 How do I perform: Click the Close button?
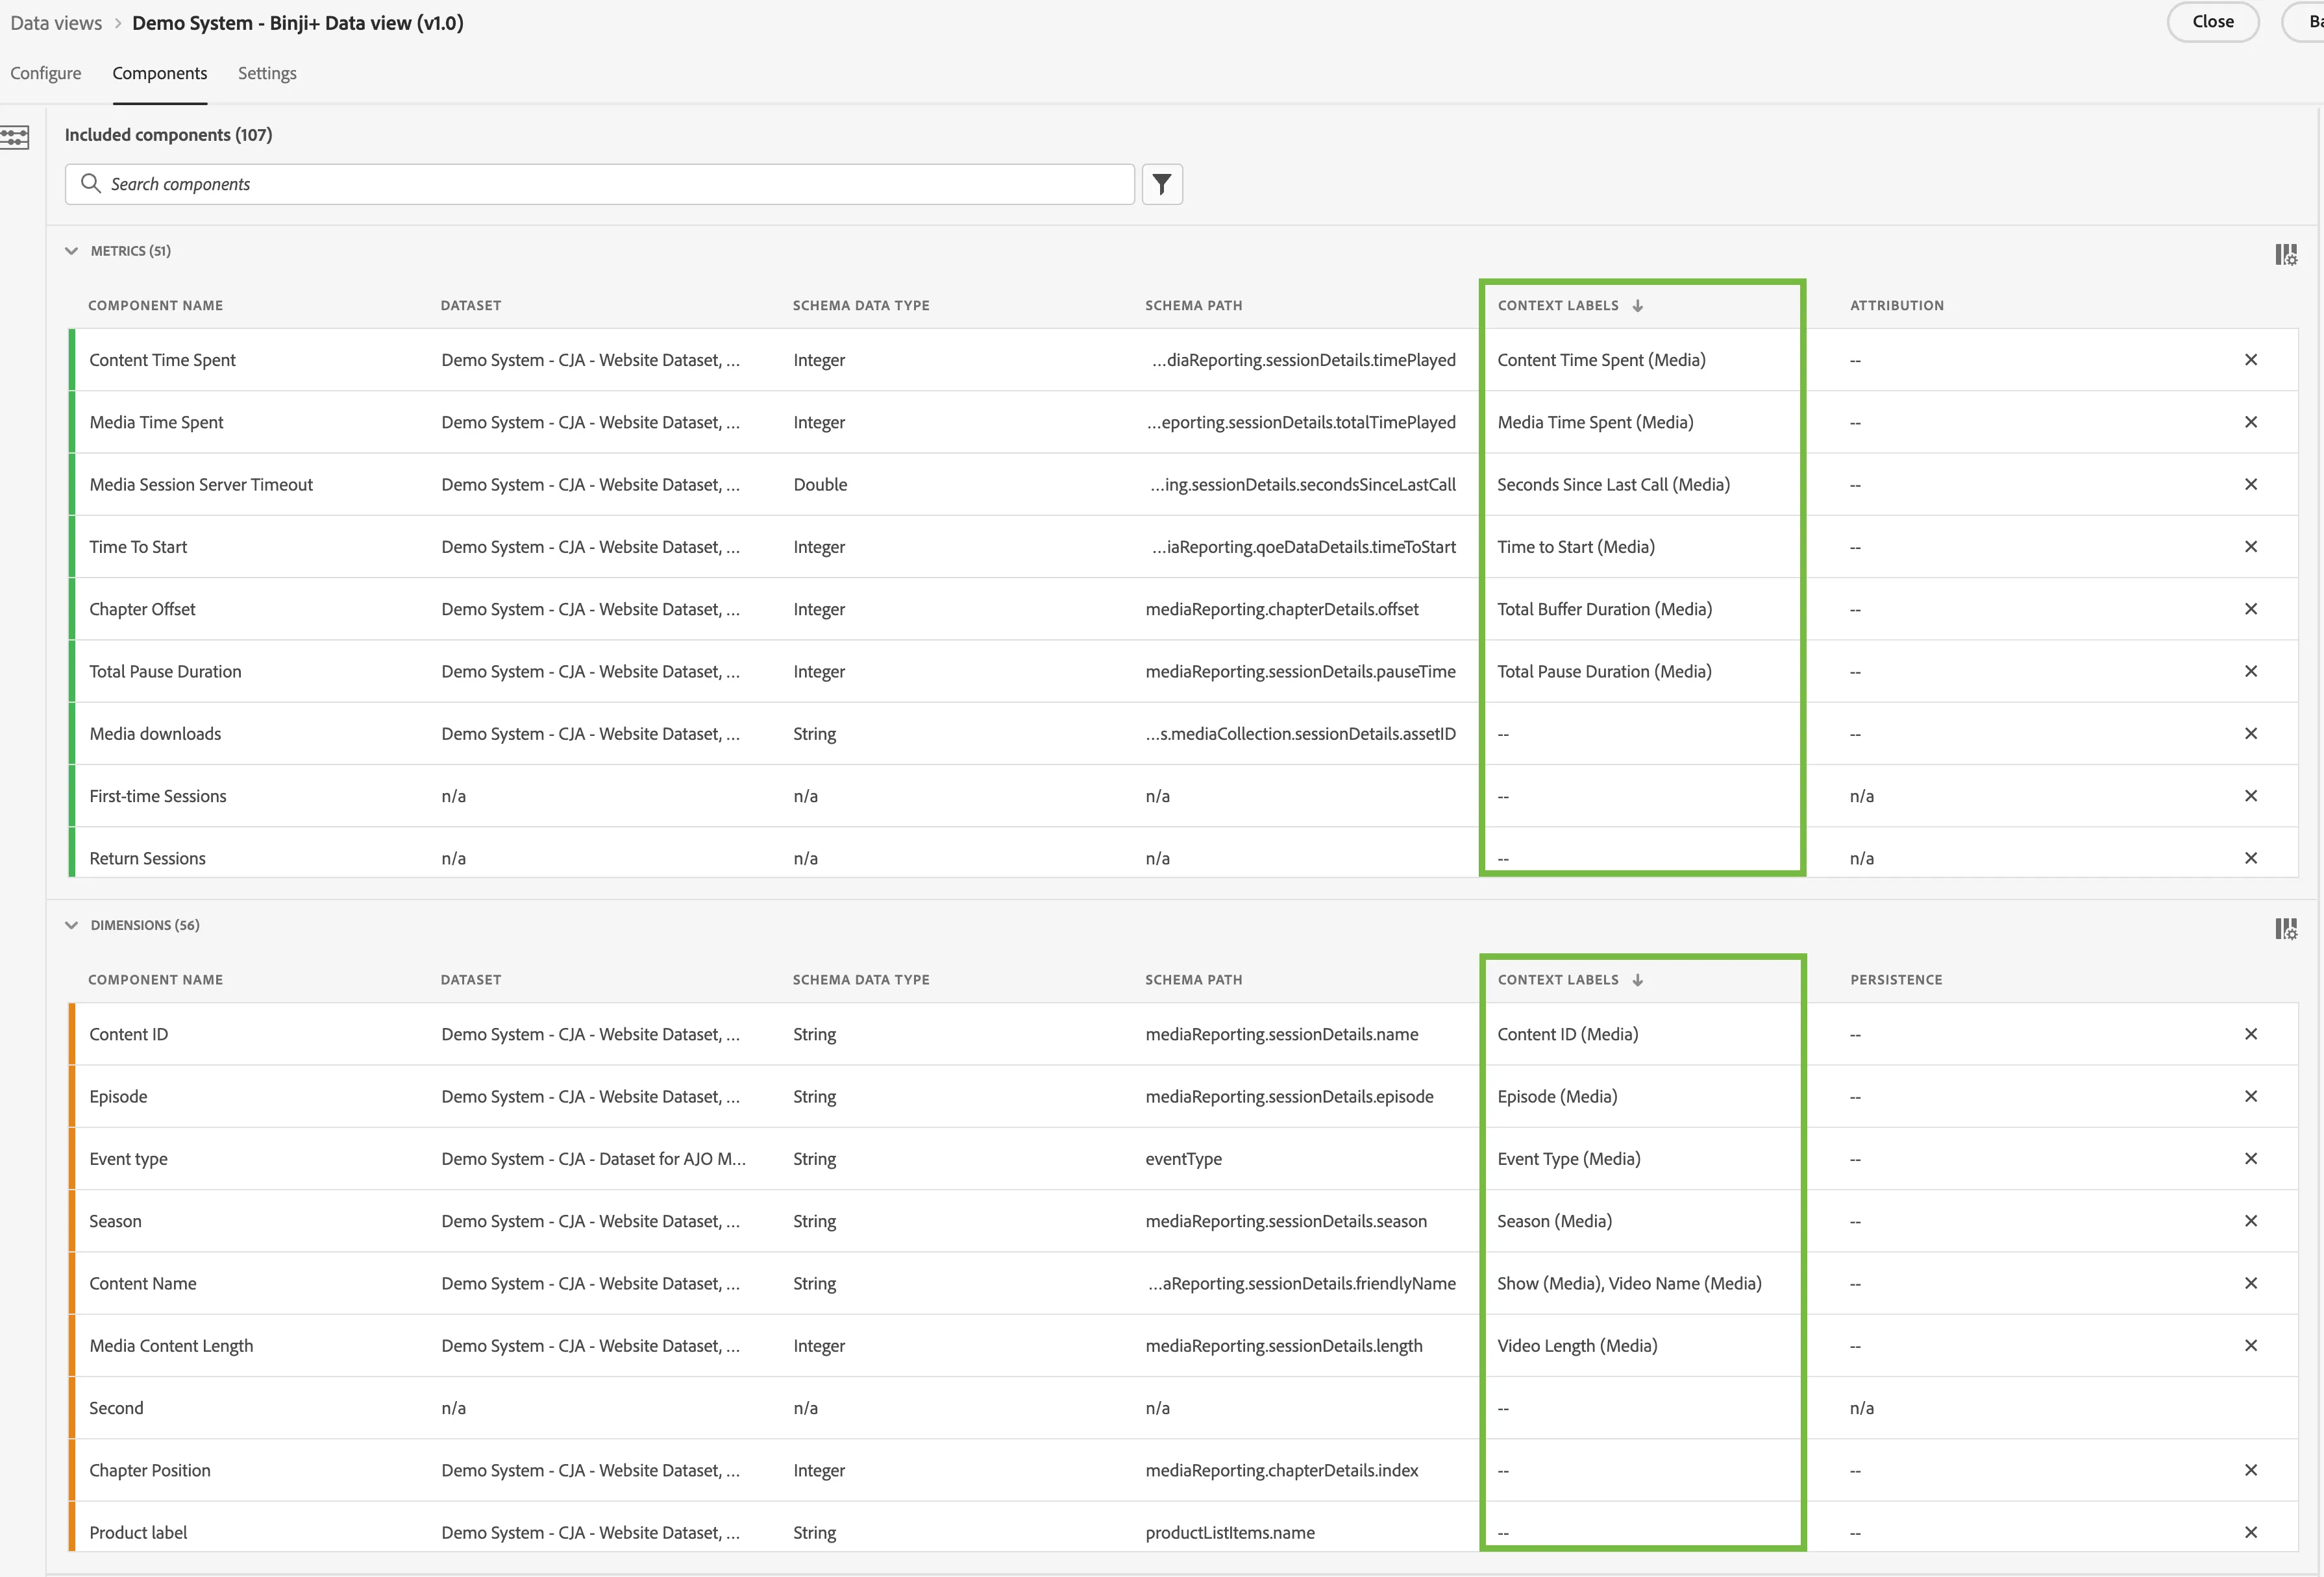click(2212, 22)
